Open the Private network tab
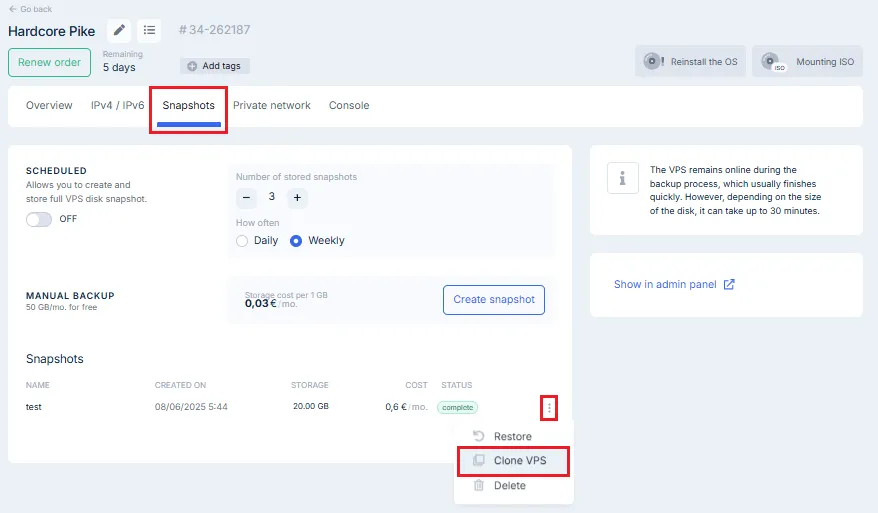Screen dimensions: 878x513 [272, 105]
